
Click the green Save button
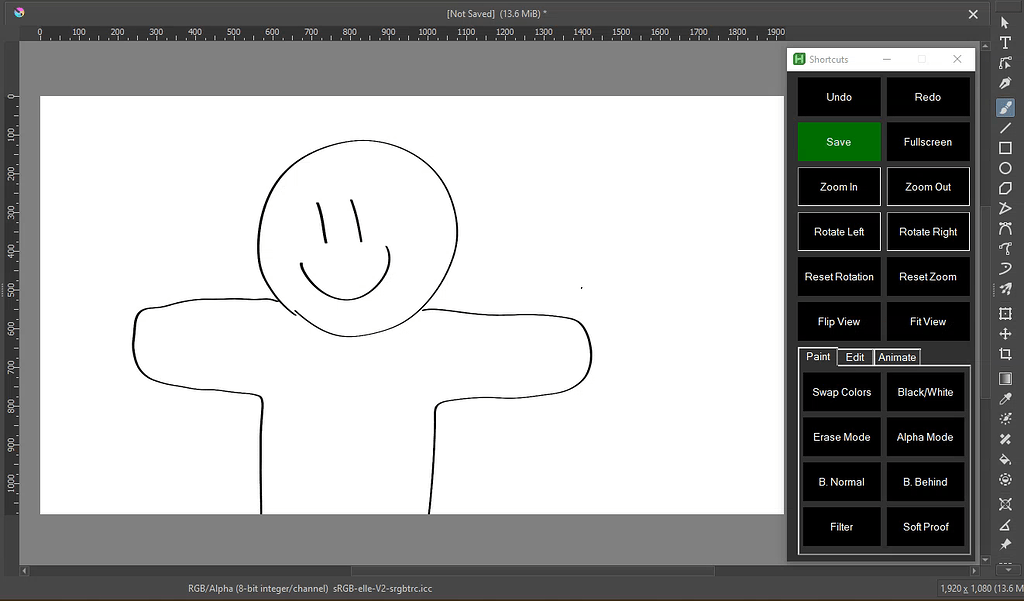coord(838,141)
